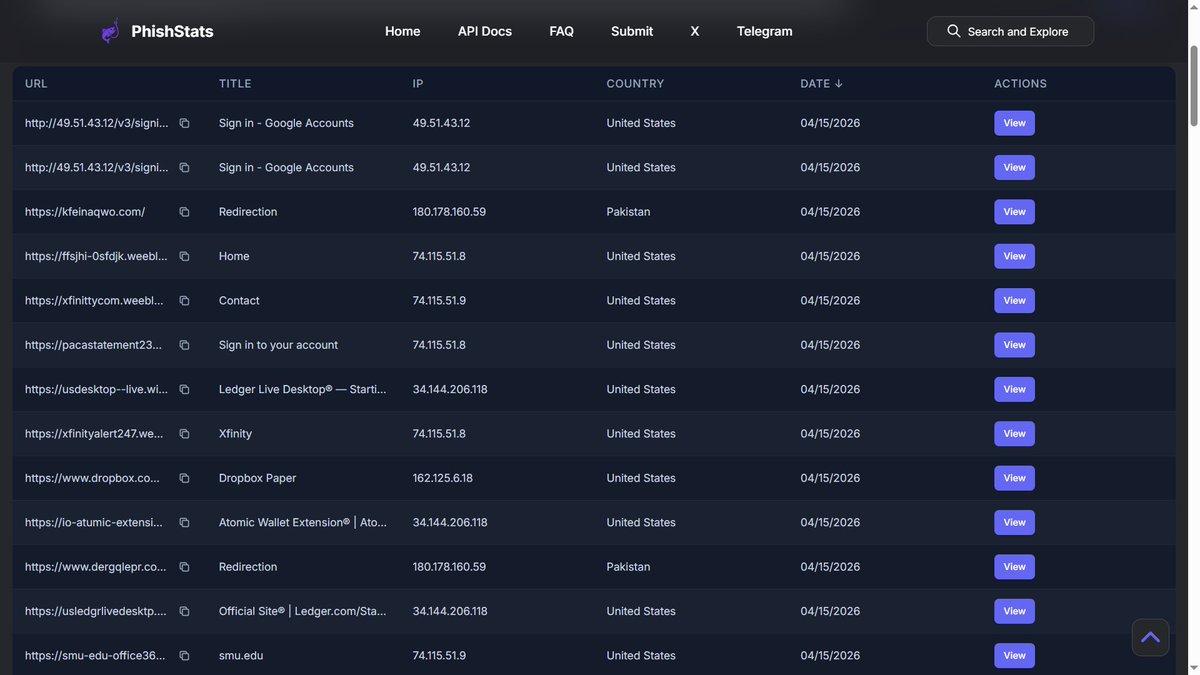Screen dimensions: 1200x675
Task: Click Pakistan in kfeinaqwo.com row
Action: [x=628, y=212]
